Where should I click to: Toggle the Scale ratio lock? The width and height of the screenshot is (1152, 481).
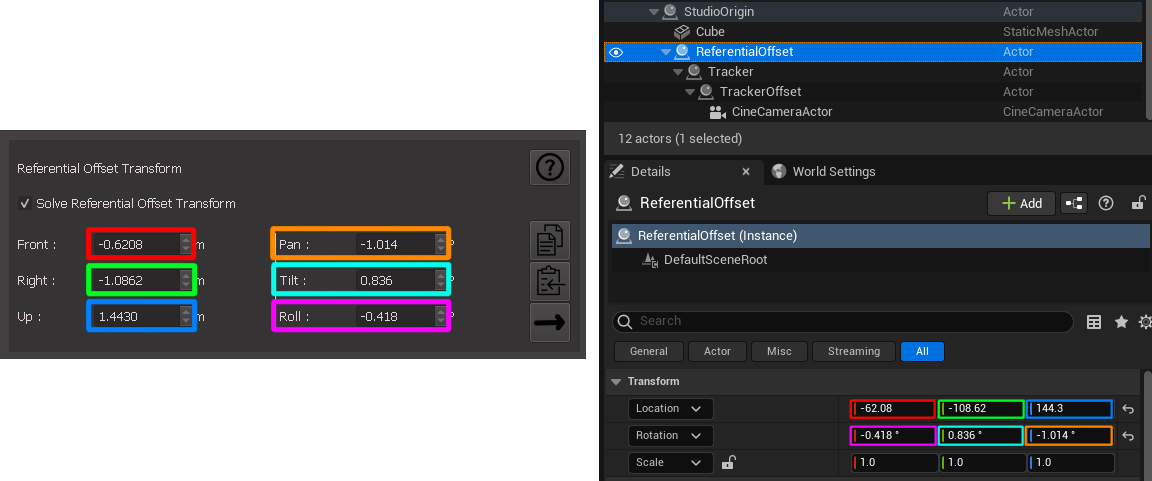tap(729, 462)
